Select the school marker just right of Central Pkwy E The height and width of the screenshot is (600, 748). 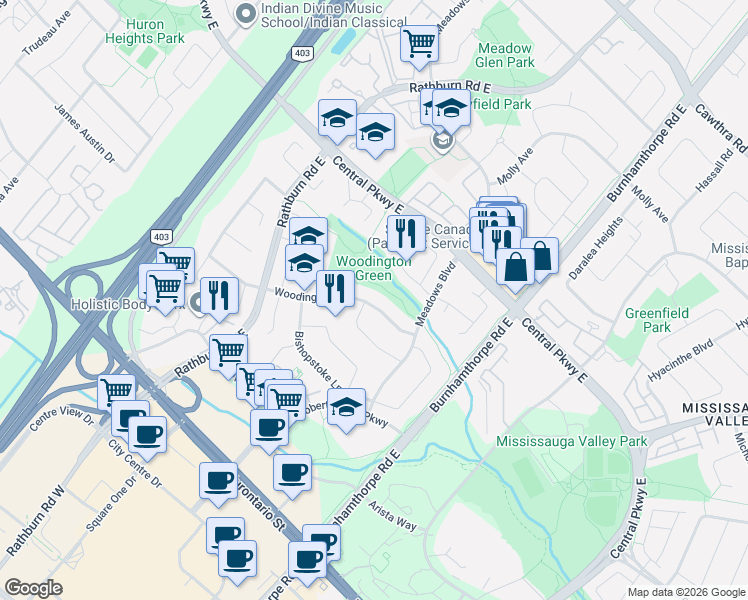(375, 133)
